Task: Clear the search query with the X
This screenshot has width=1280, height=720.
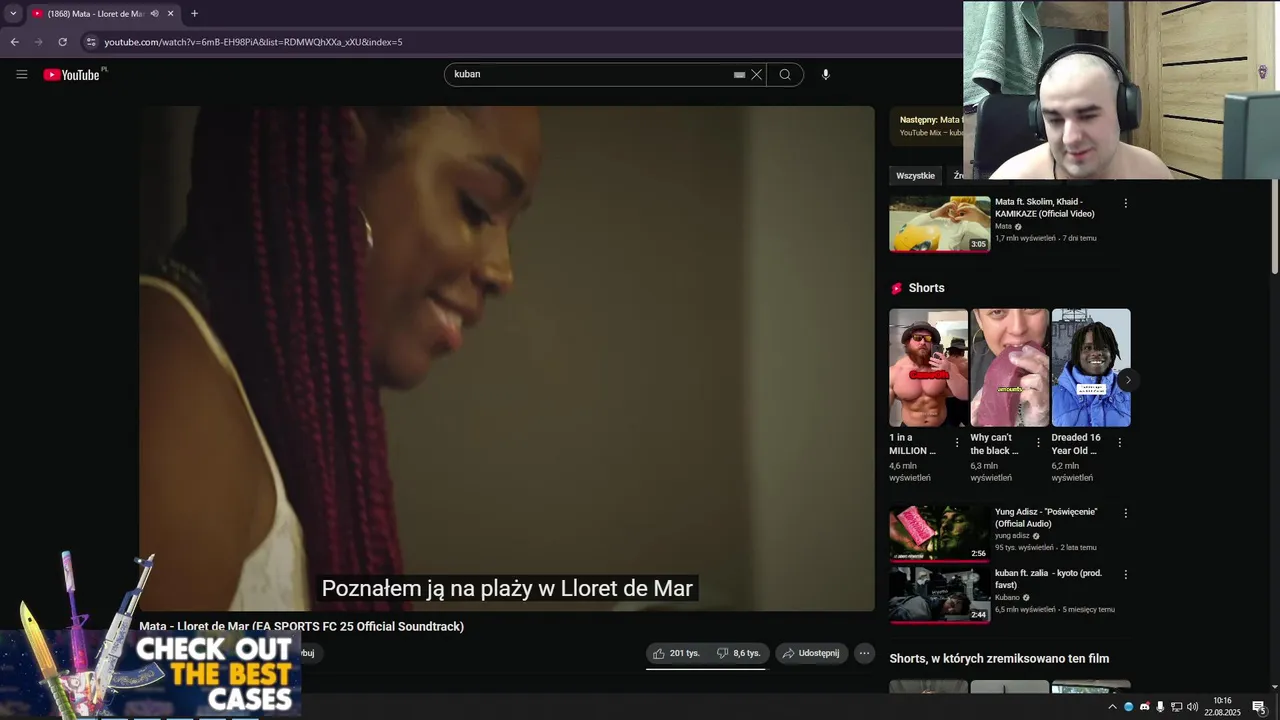Action: coord(757,74)
